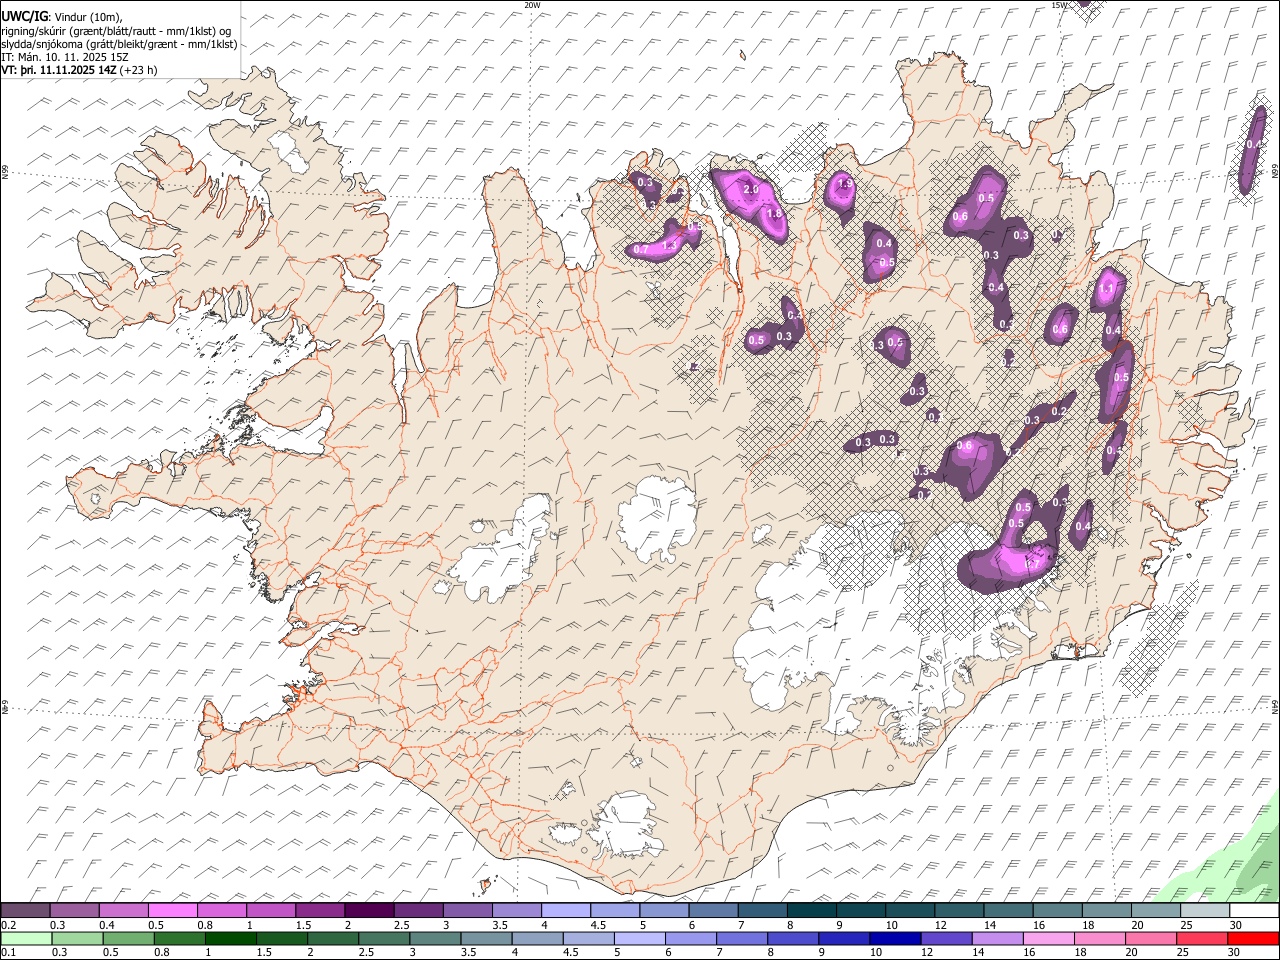This screenshot has height=960, width=1280.
Task: Pick upper legend swatch between 0.4 and 0.5
Action: pos(123,910)
